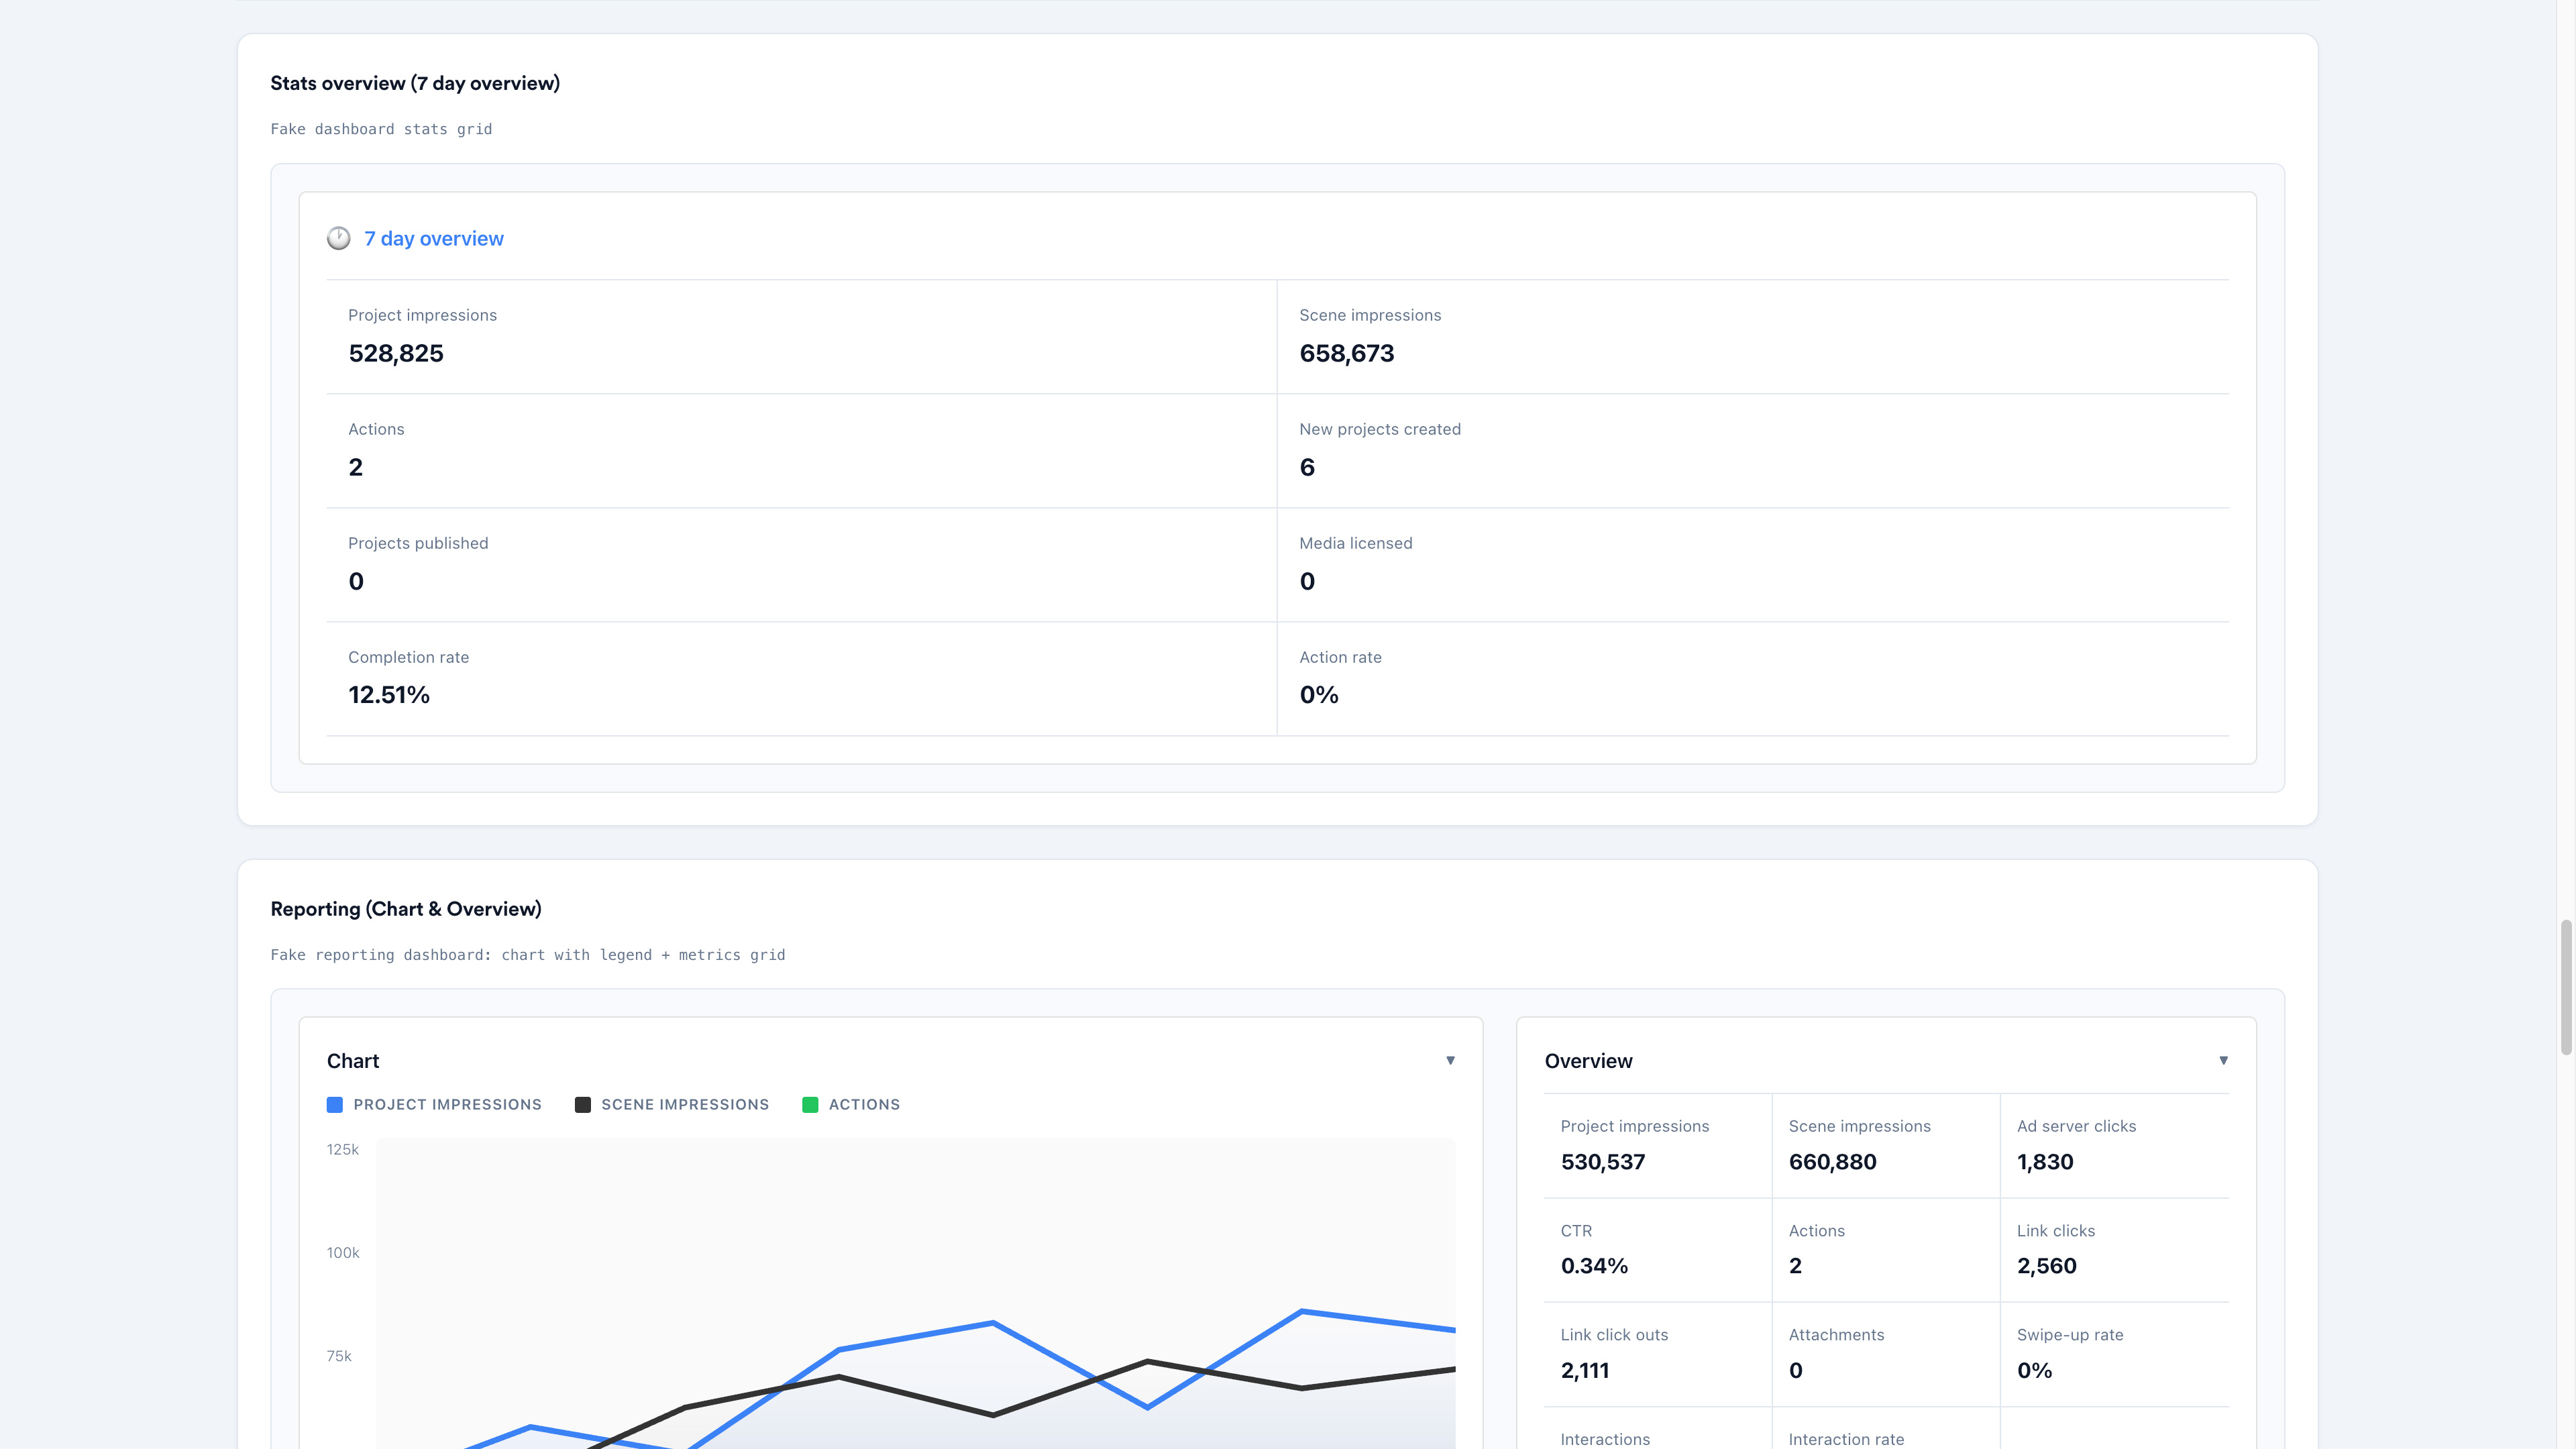Viewport: 2576px width, 1449px height.
Task: Click the ACTIONS legend label
Action: click(x=864, y=1104)
